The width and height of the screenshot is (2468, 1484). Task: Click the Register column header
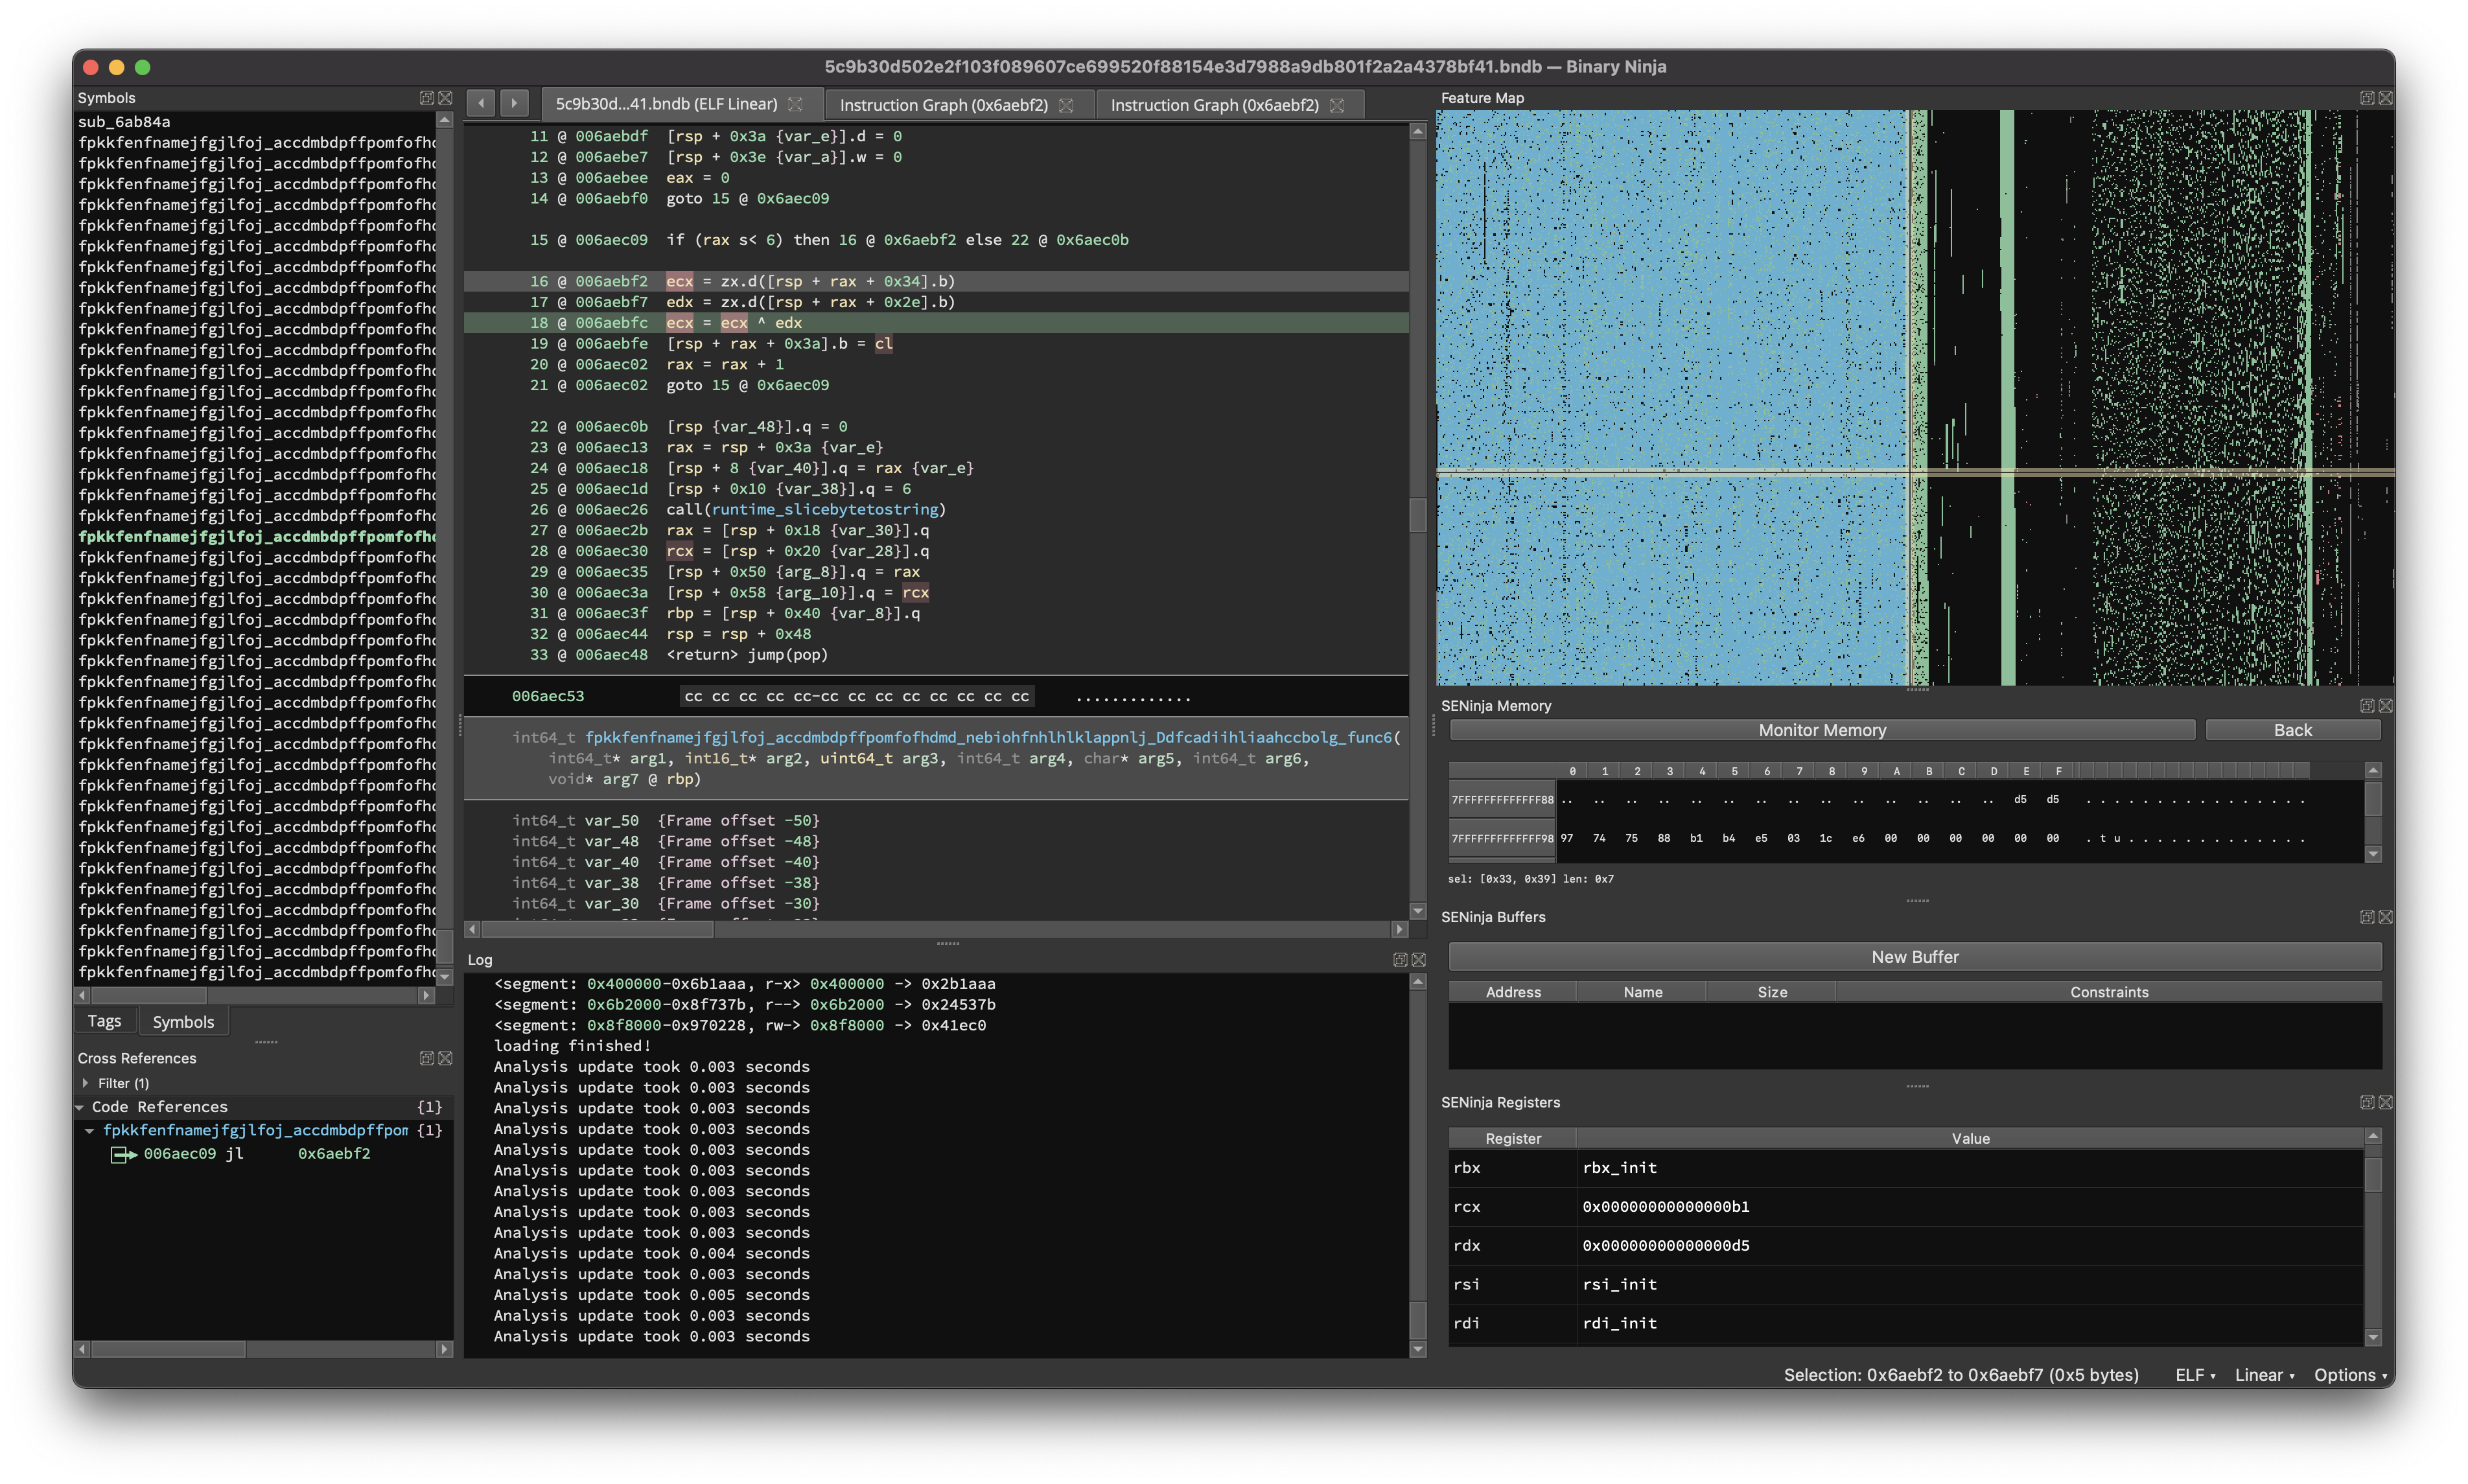click(x=1512, y=1138)
